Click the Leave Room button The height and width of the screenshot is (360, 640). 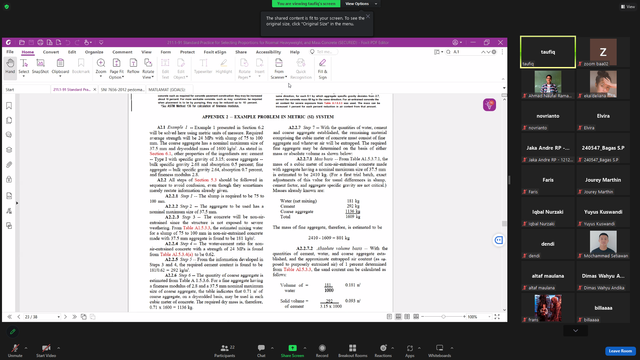pyautogui.click(x=620, y=351)
